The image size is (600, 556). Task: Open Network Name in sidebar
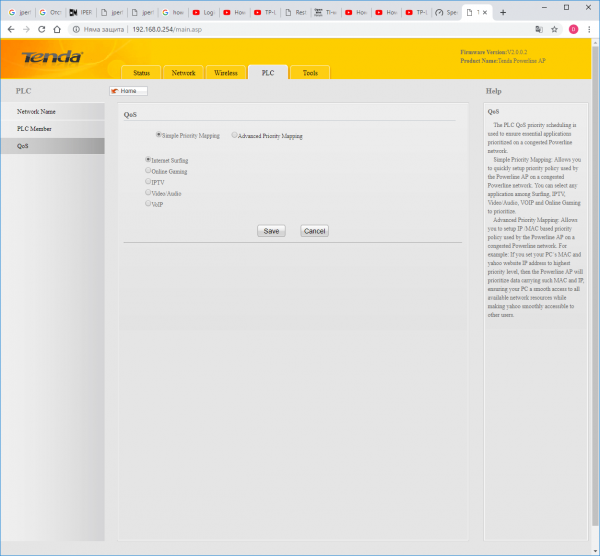(x=52, y=112)
